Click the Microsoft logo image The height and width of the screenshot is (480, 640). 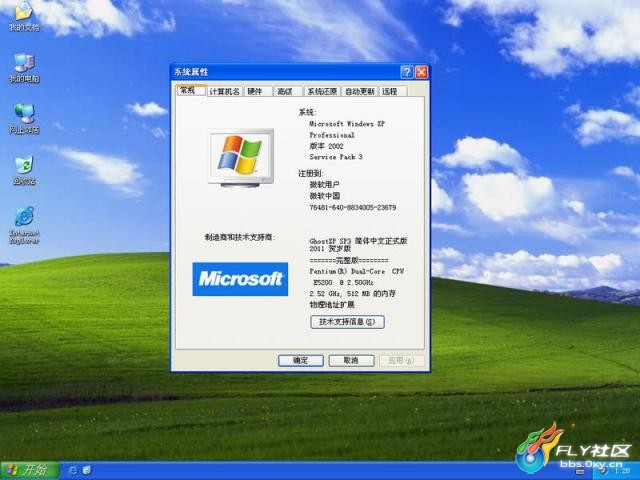point(240,279)
